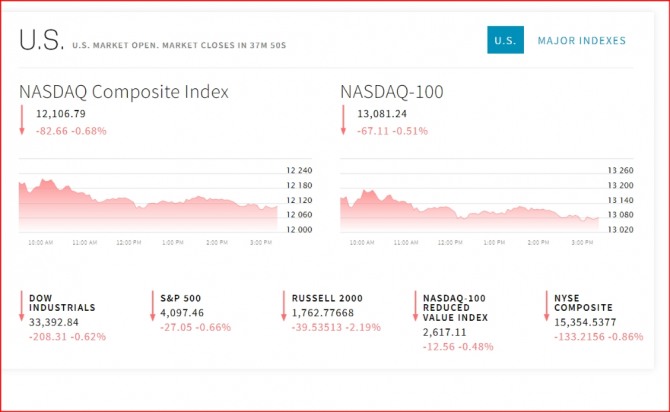Click the NASDAQ Composite intraday chart
Screen dimensions: 670x412
coord(148,204)
